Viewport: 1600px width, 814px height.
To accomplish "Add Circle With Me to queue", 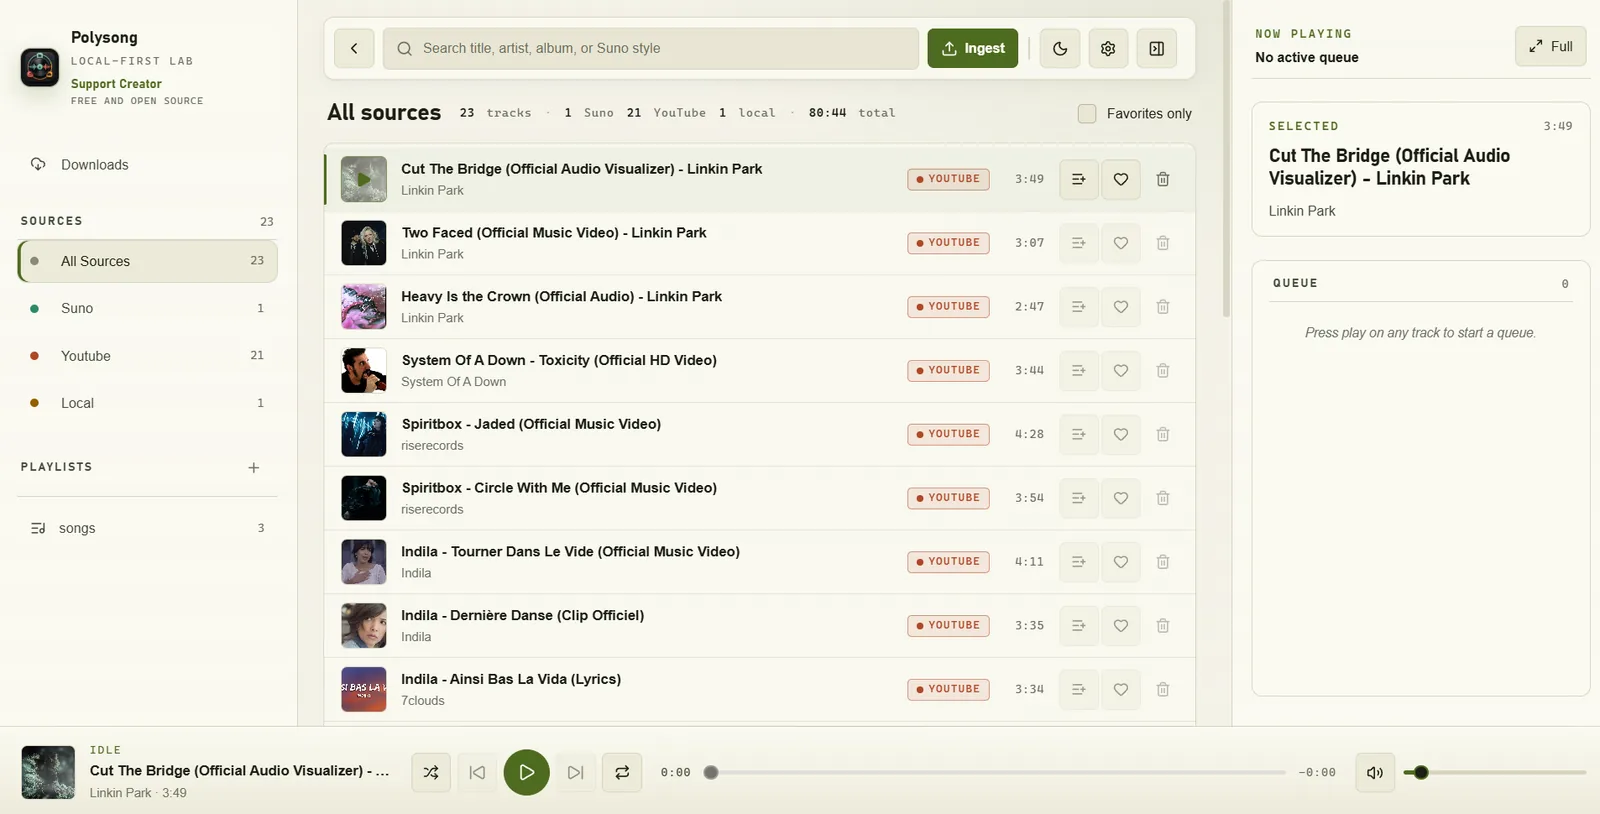I will 1079,498.
